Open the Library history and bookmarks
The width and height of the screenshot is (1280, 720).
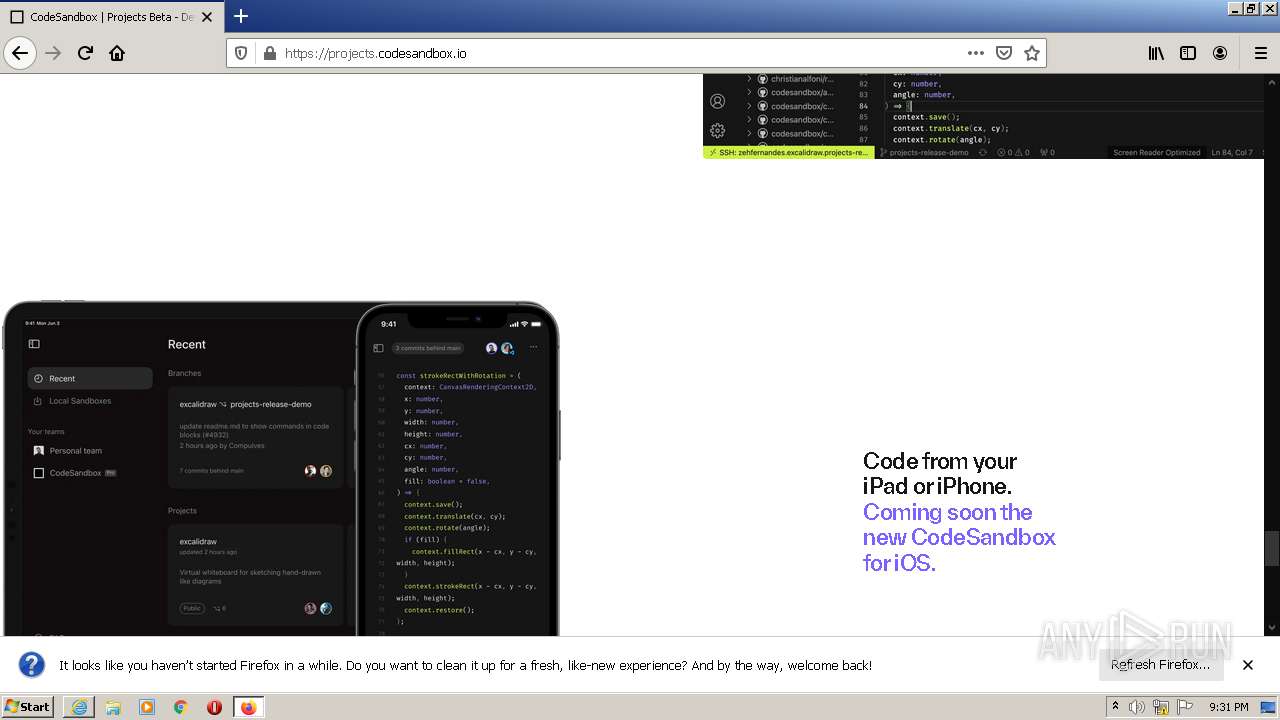coord(1156,53)
